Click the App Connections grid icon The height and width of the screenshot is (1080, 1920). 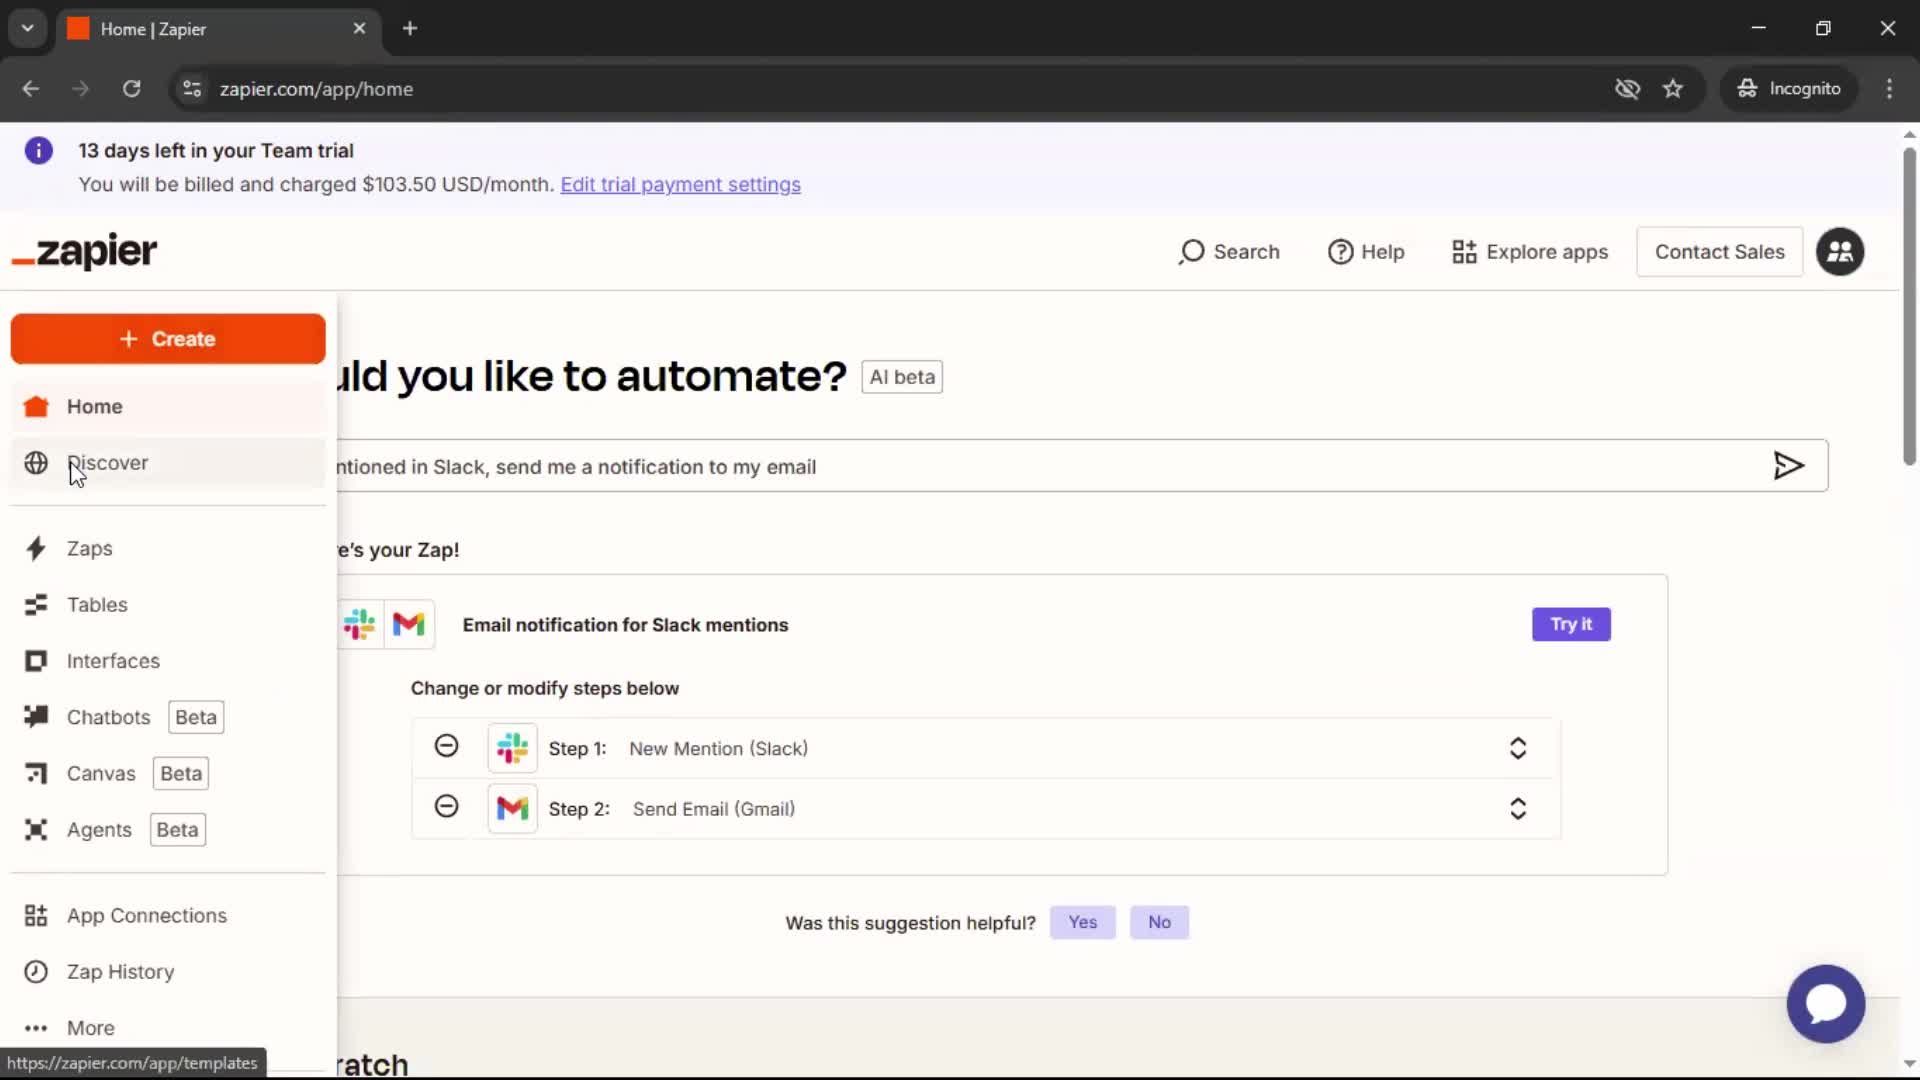(x=36, y=916)
